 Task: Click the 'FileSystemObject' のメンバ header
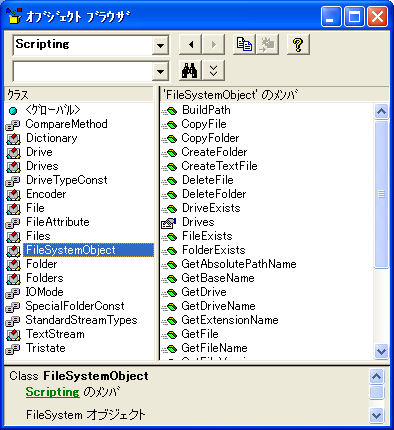(x=274, y=95)
